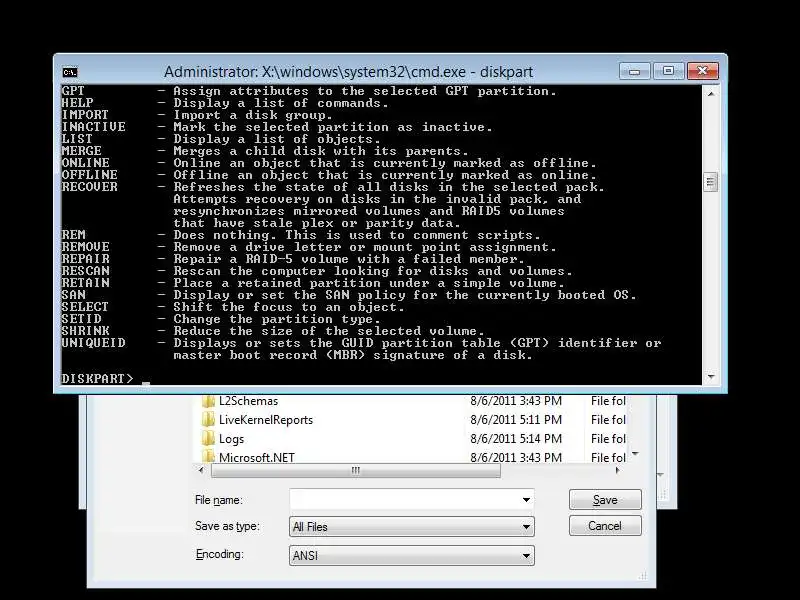Click the cmd window scroll down arrow

coord(711,377)
